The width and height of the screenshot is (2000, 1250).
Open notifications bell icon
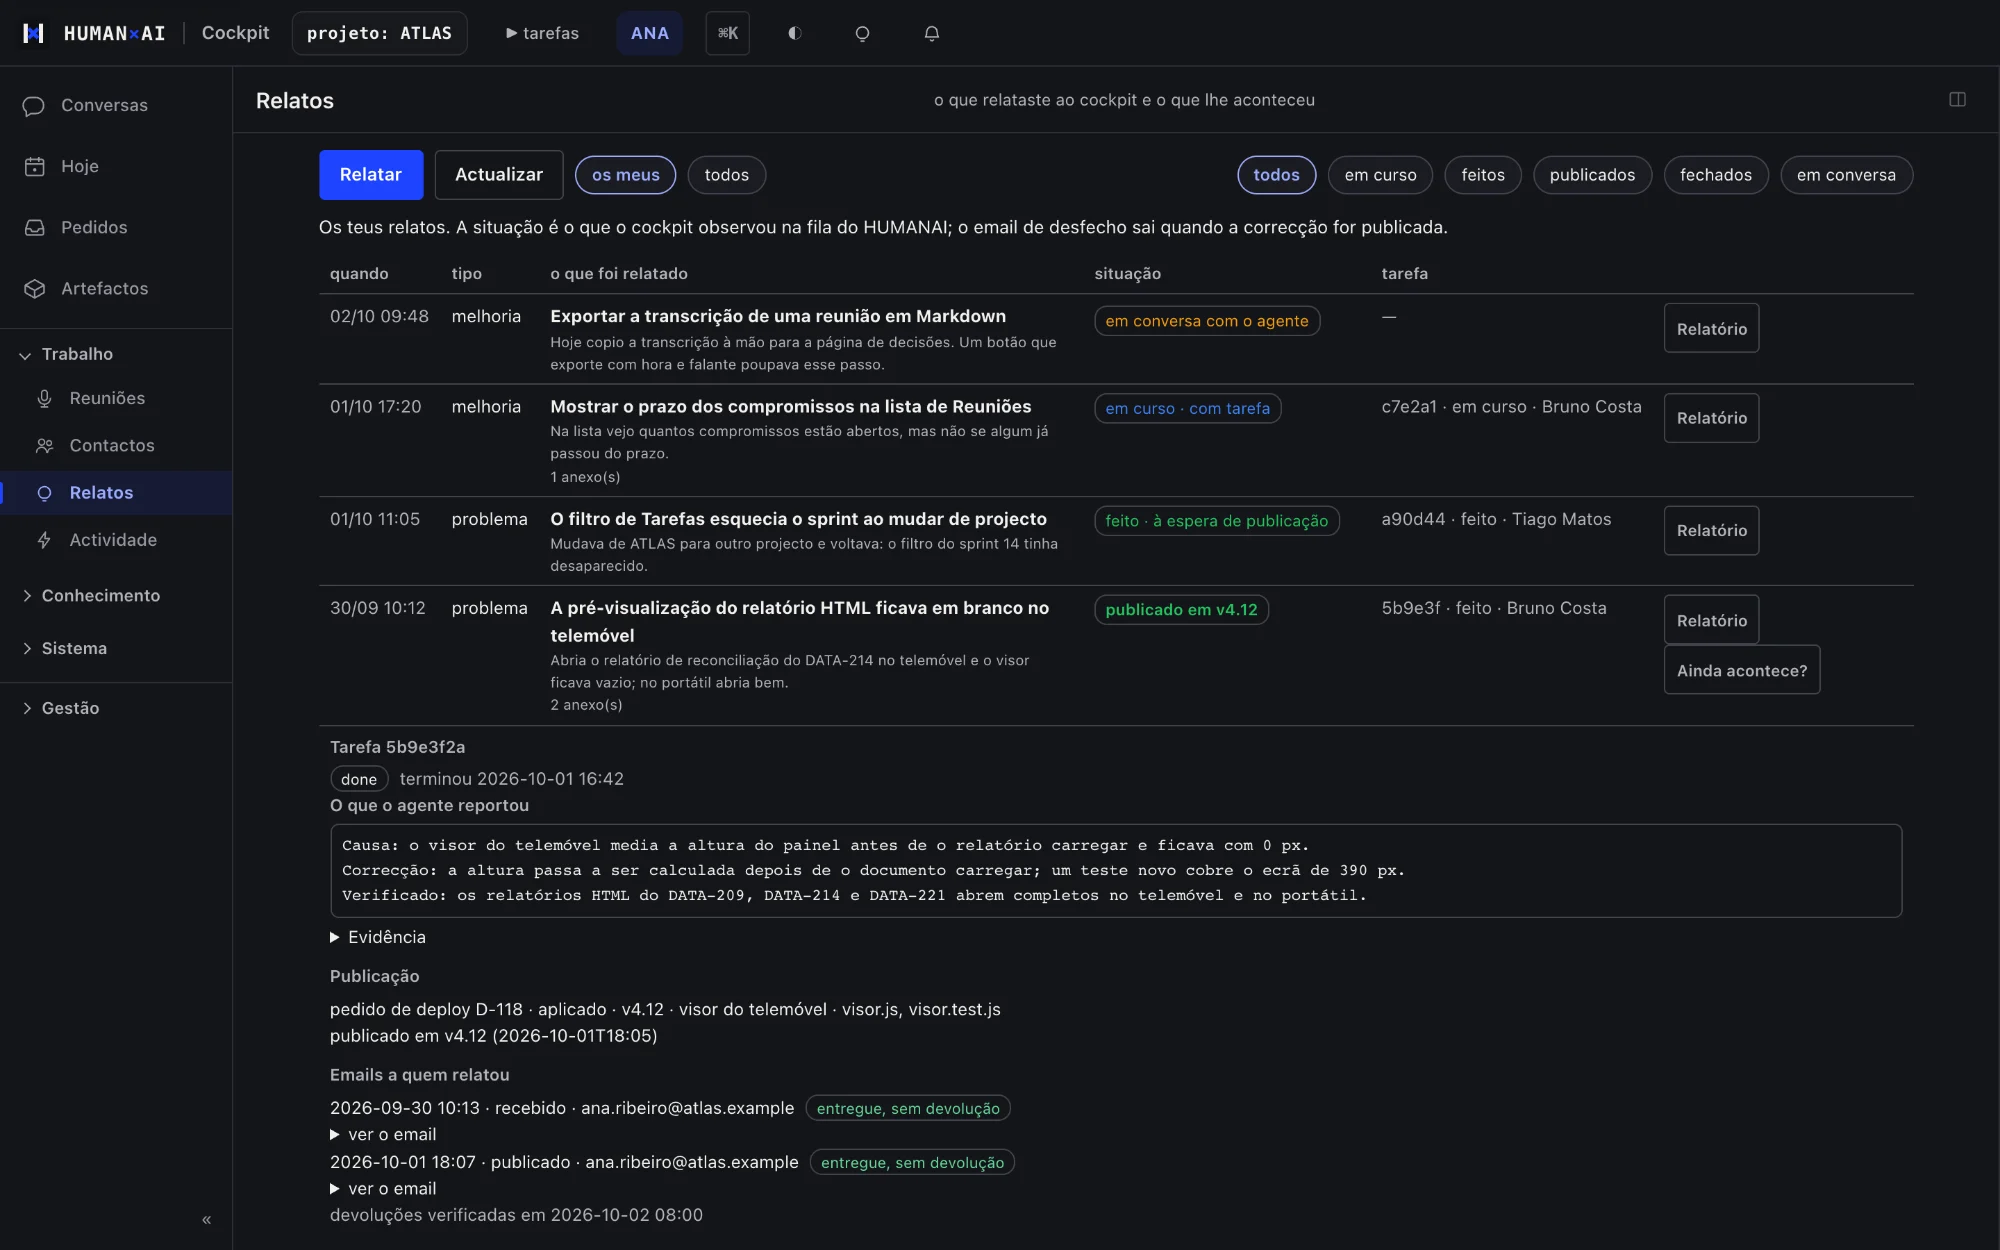tap(931, 33)
